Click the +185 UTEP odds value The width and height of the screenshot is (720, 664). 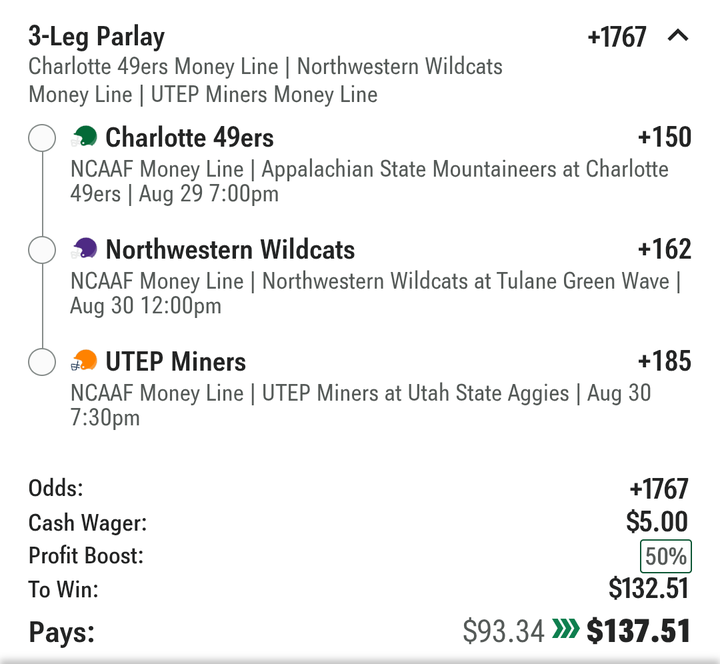click(x=664, y=361)
